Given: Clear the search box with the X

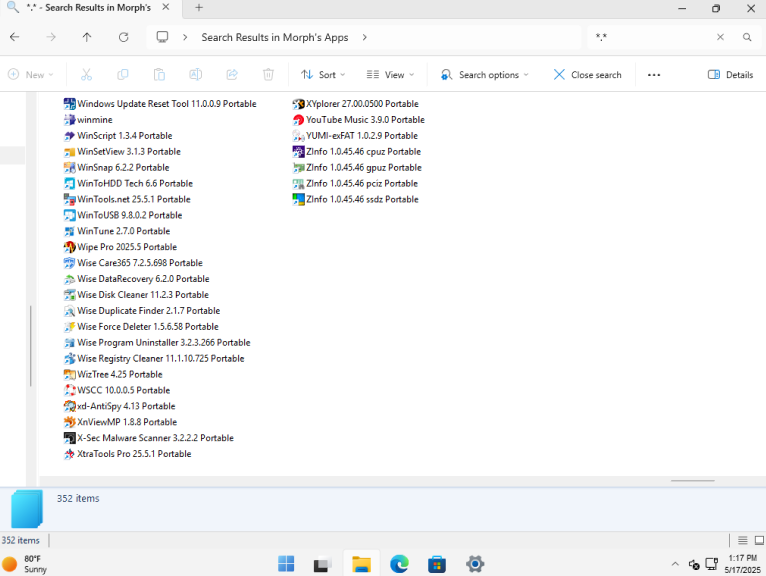Looking at the screenshot, I should coord(720,37).
